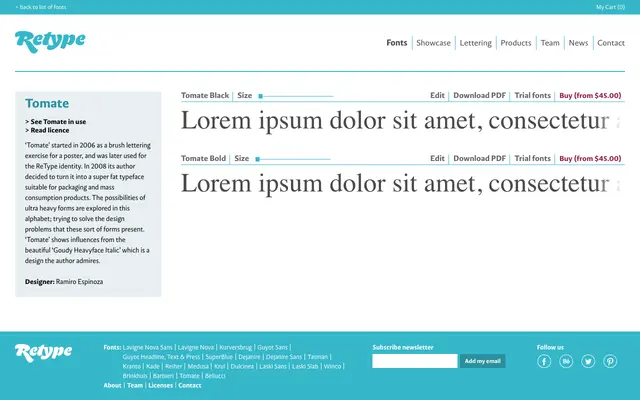Screen dimensions: 640x400
Task: Open the News page
Action: pos(578,43)
